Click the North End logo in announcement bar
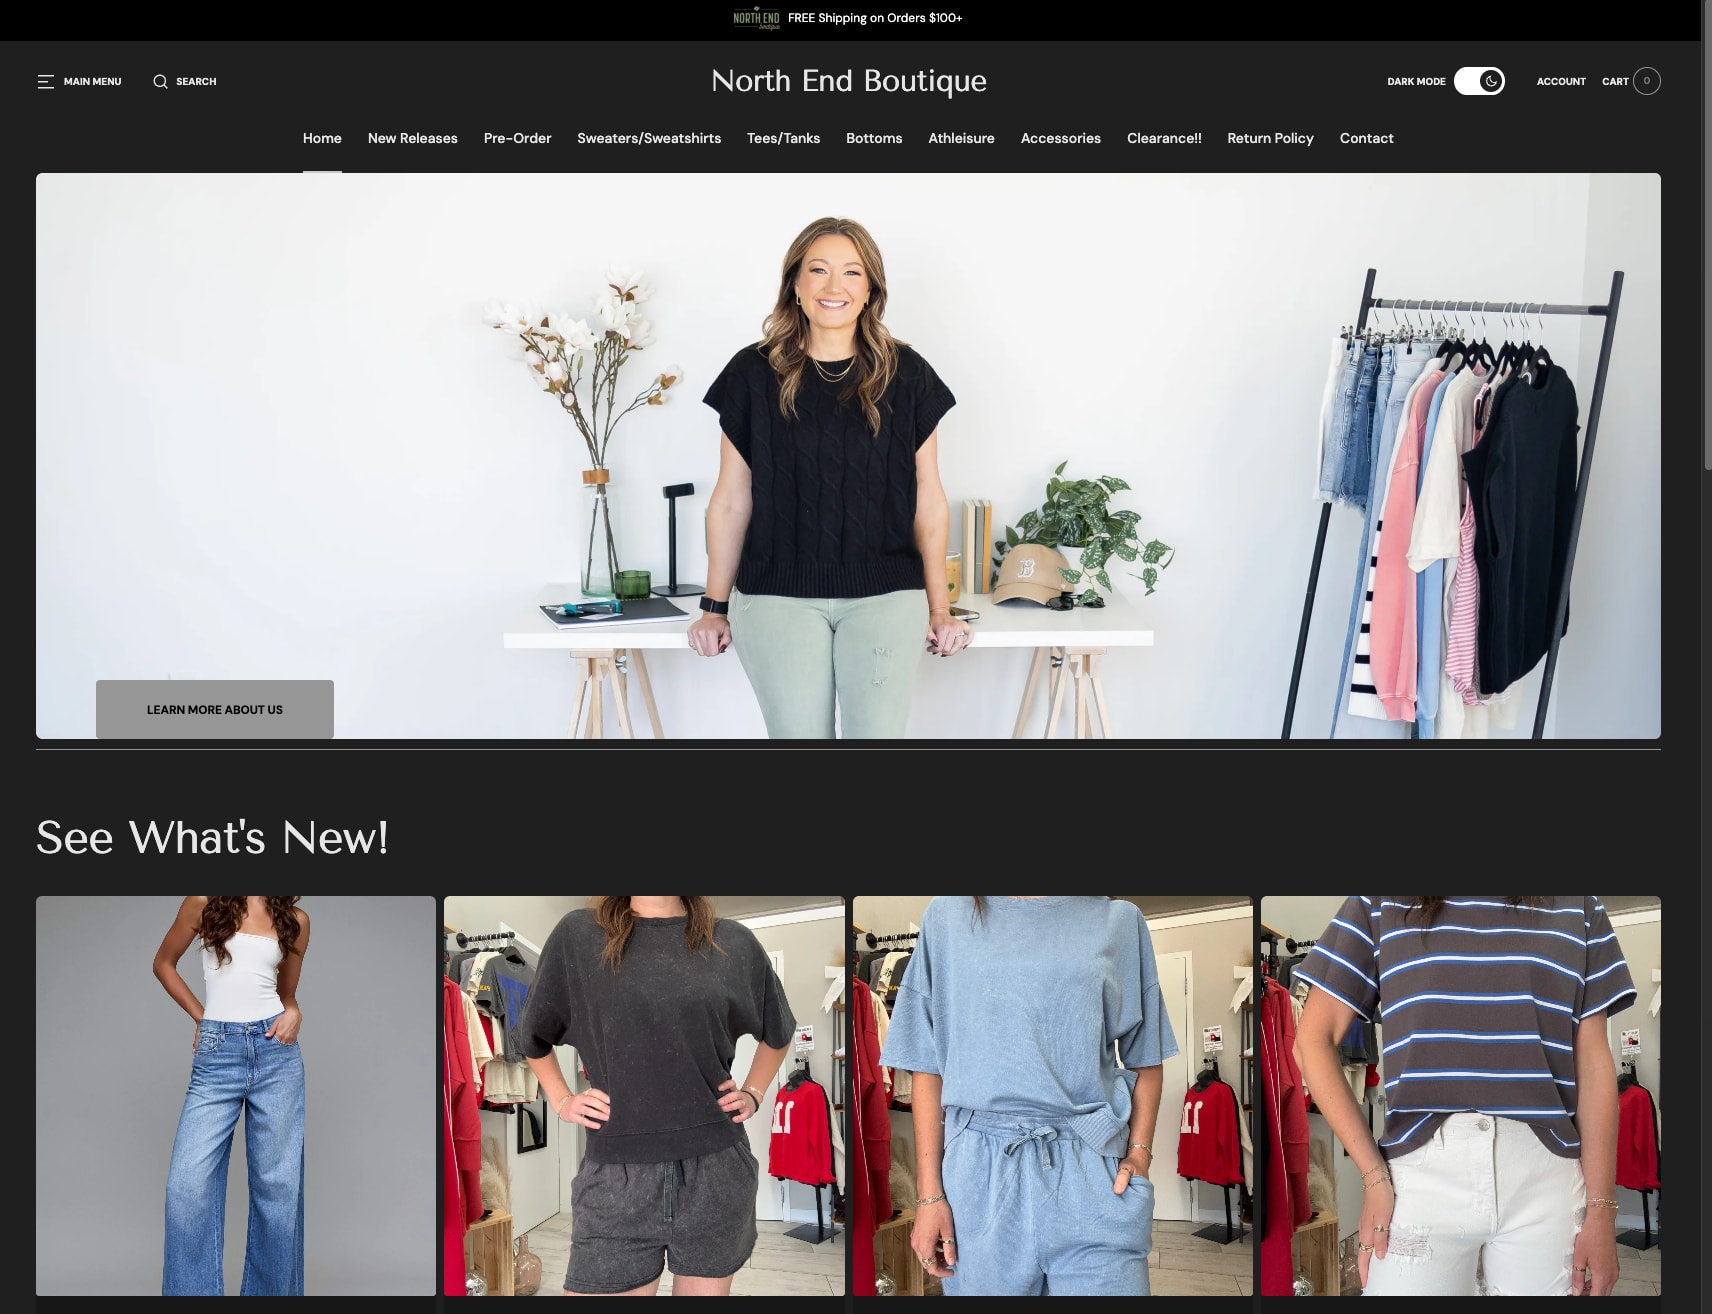 757,18
